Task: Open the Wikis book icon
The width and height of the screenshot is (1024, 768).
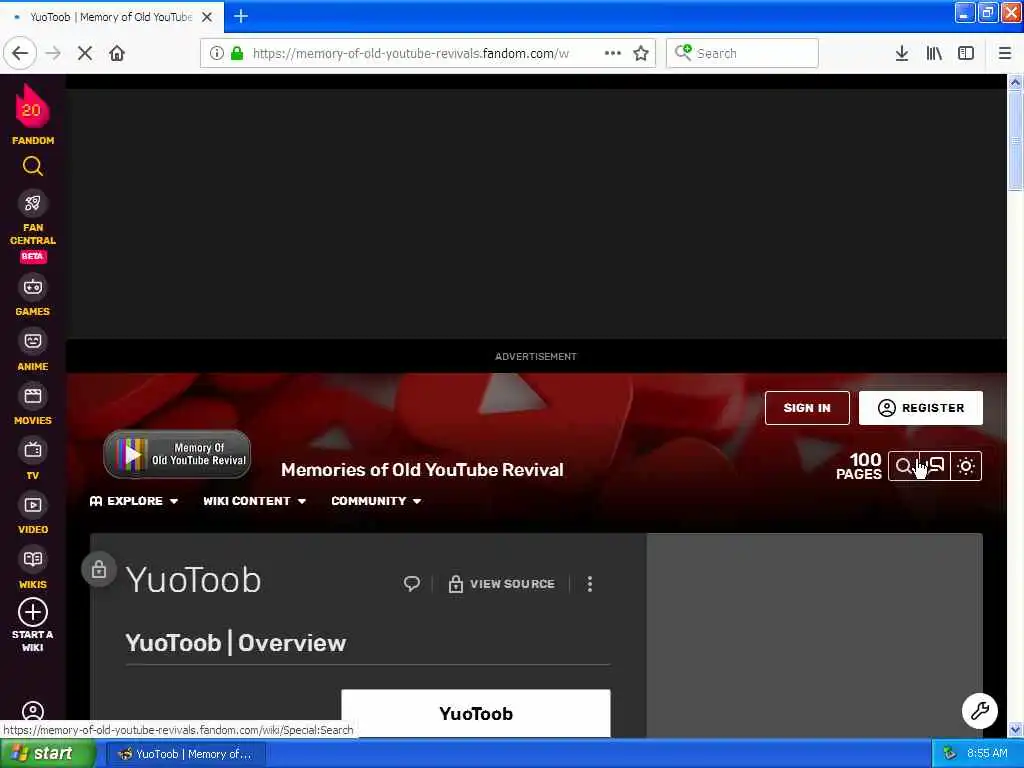Action: (x=33, y=559)
